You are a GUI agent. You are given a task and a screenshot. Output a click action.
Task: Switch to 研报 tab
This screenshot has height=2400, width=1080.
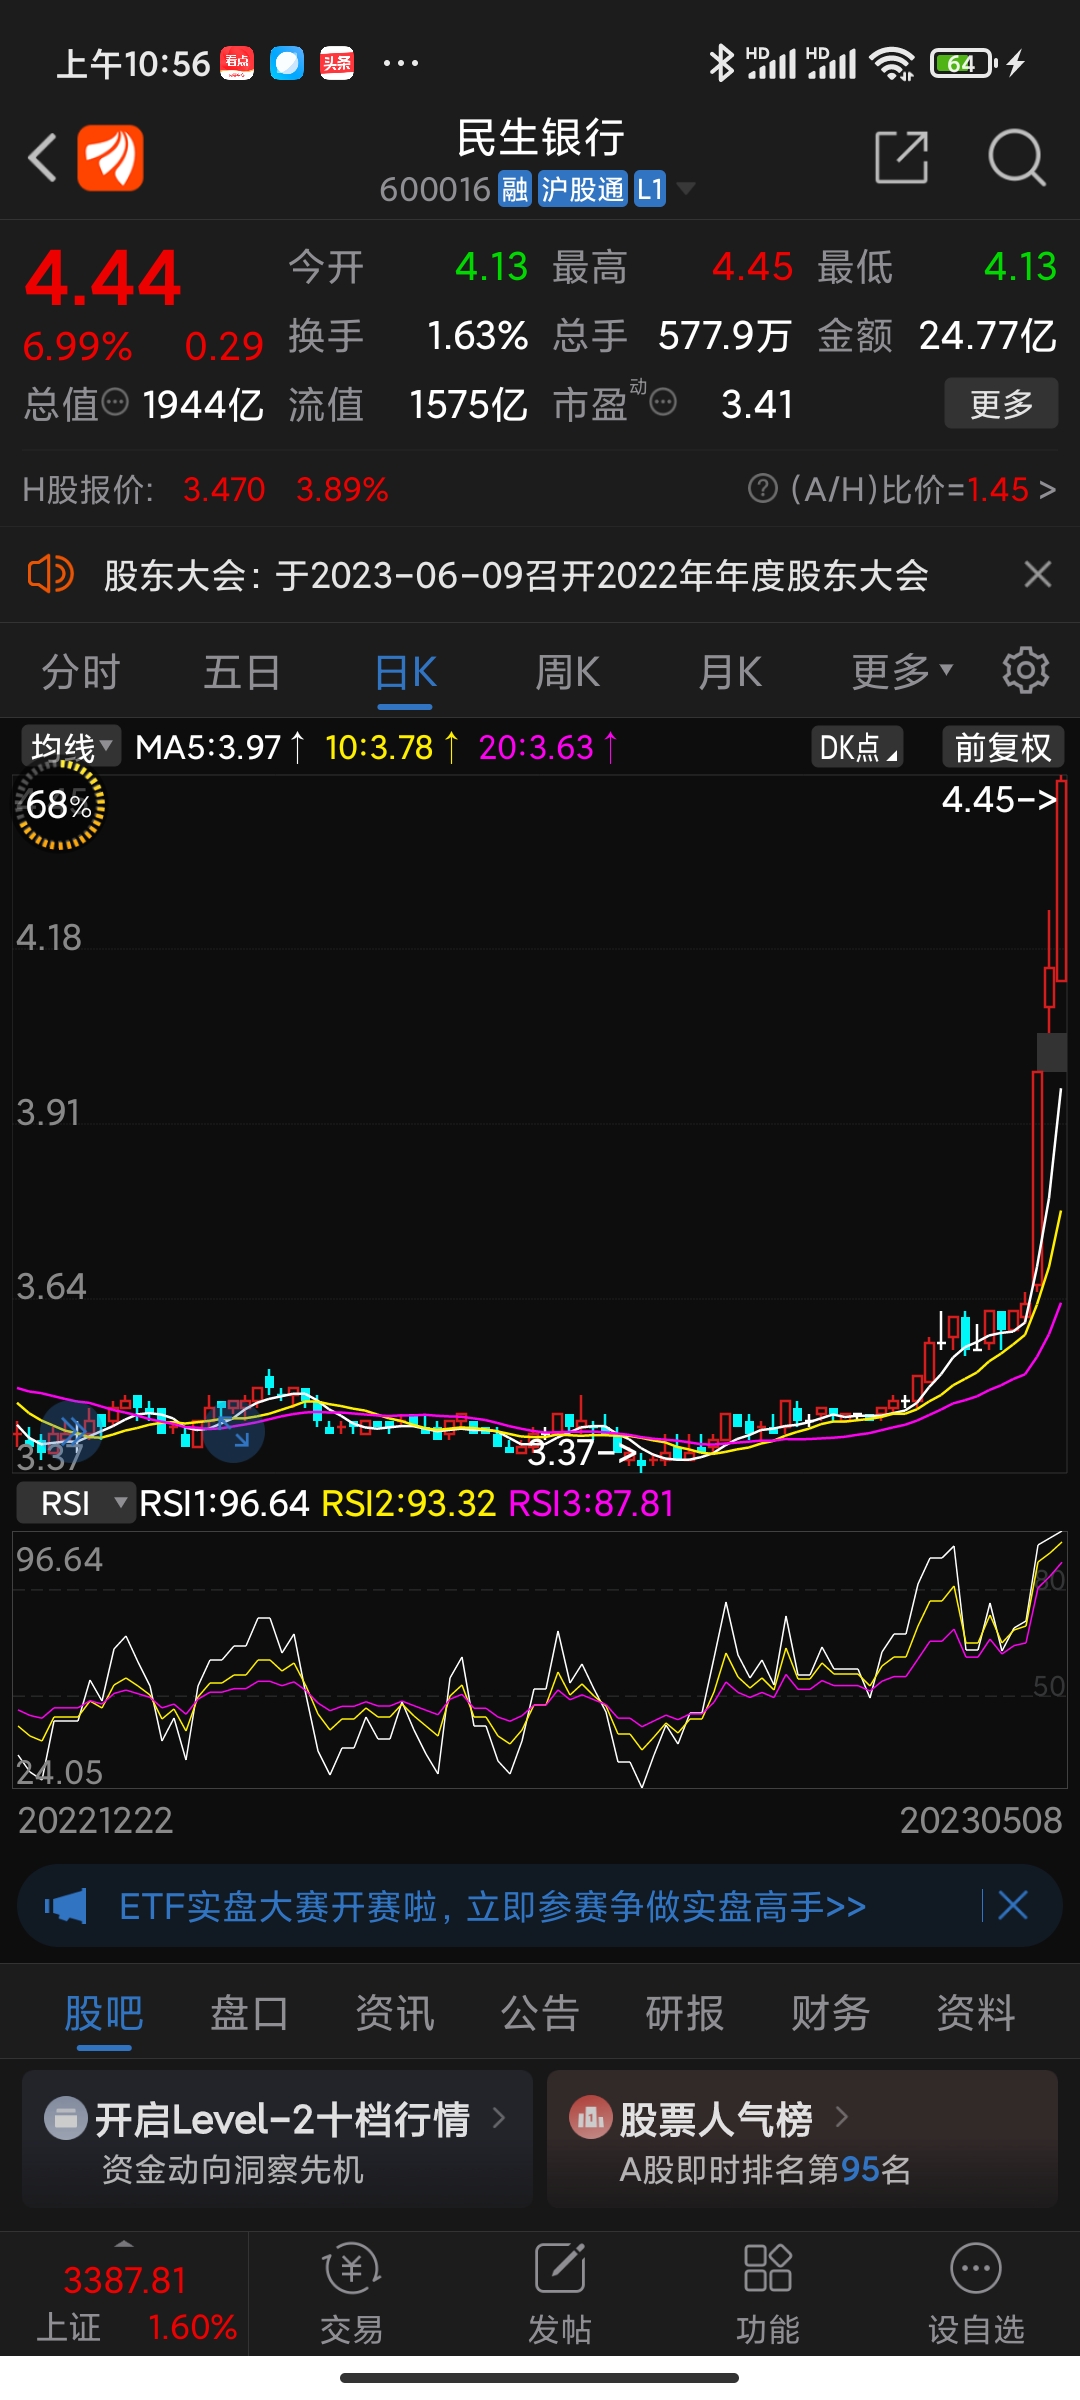click(x=685, y=2013)
